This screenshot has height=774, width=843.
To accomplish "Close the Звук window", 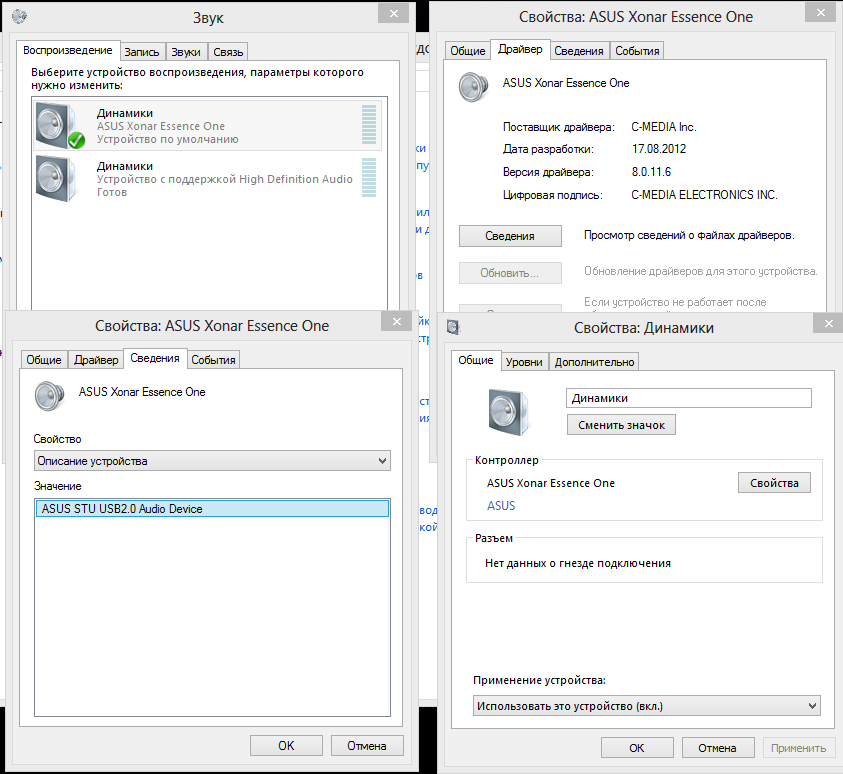I will (394, 13).
